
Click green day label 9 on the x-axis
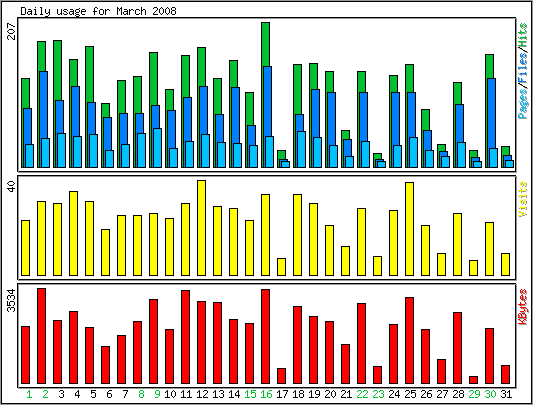[x=157, y=394]
